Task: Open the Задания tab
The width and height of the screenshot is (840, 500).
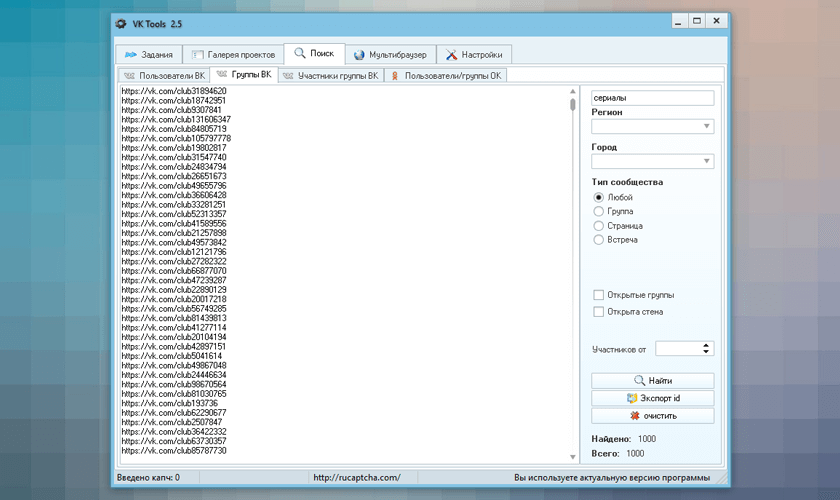Action: (x=147, y=54)
